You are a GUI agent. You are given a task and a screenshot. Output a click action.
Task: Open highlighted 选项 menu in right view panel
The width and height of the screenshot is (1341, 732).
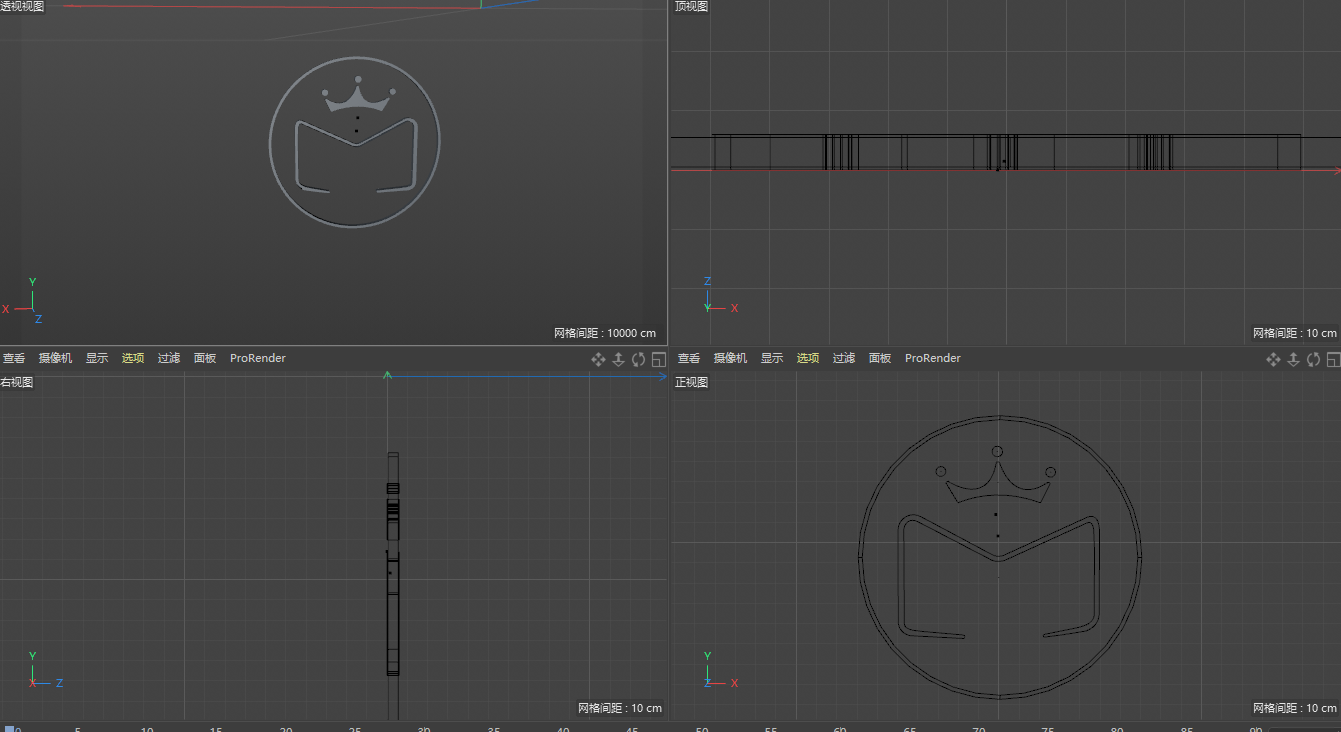coord(133,358)
